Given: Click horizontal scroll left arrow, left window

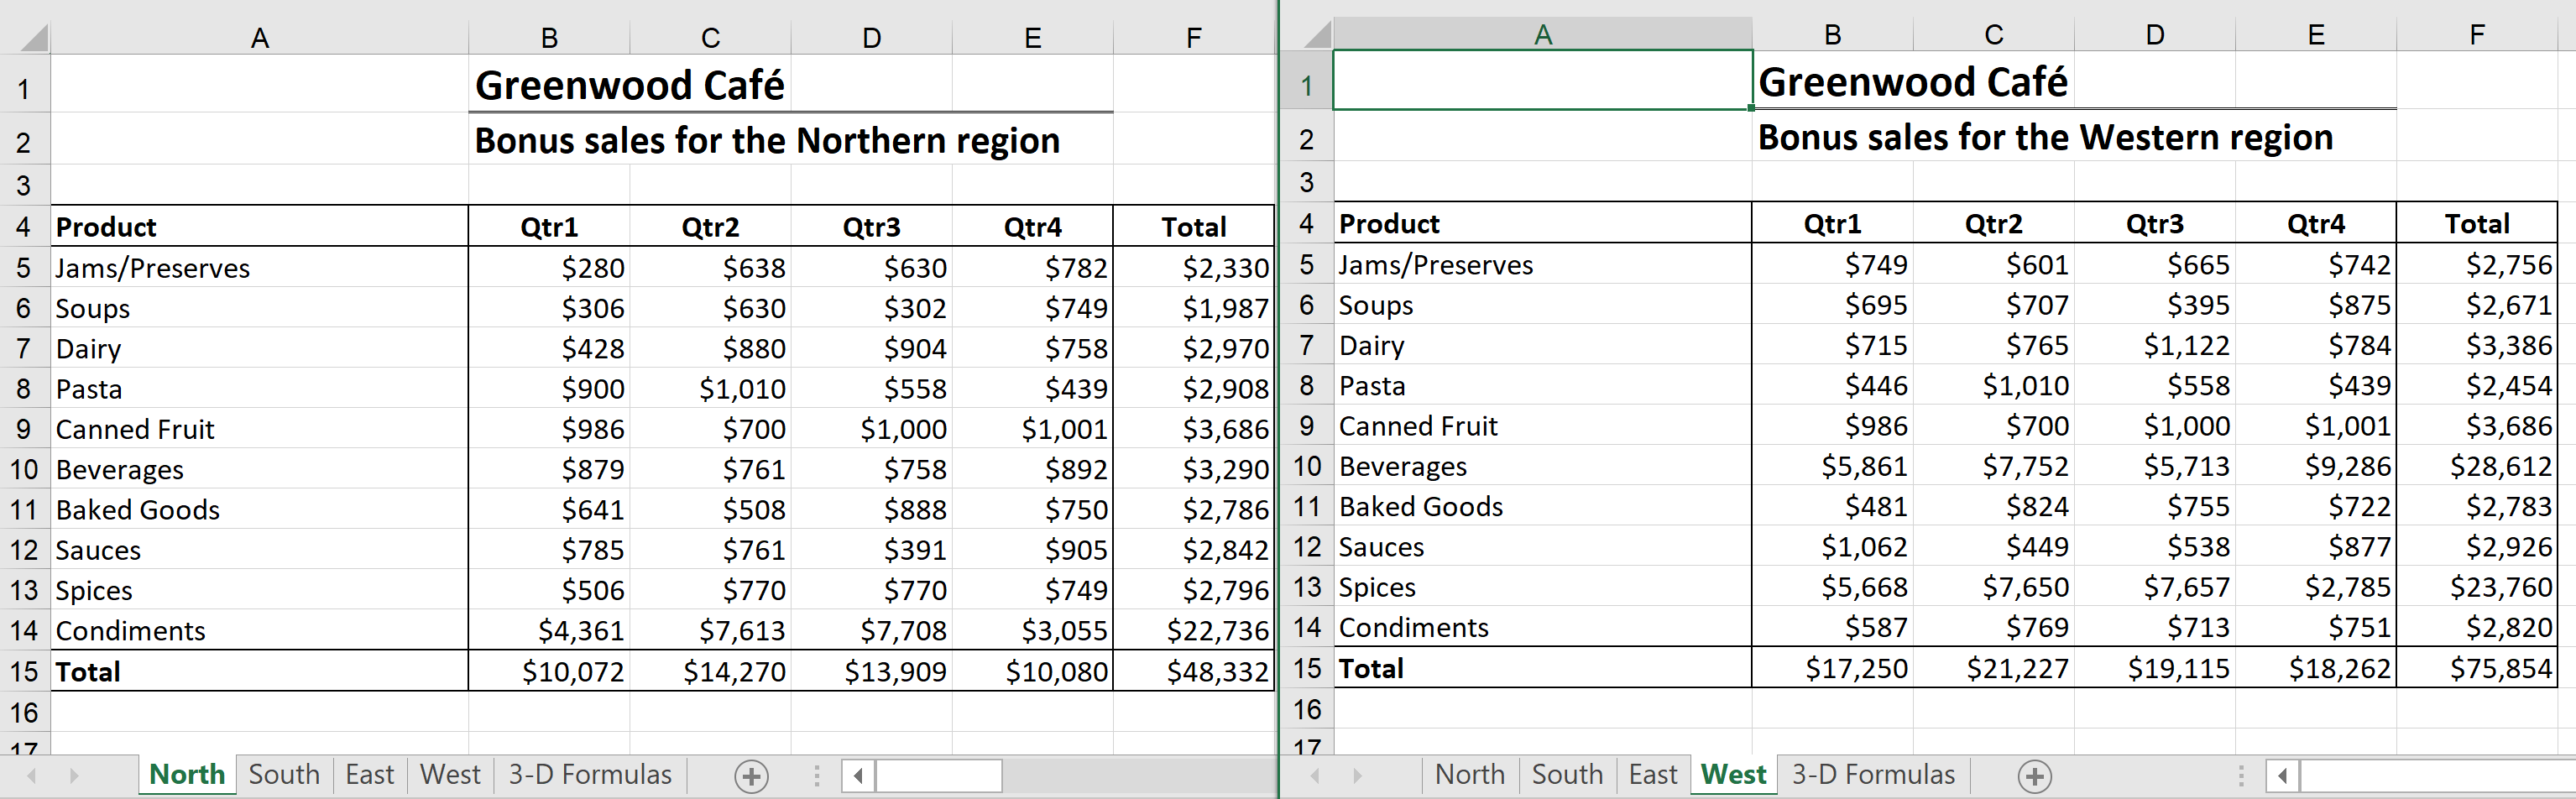Looking at the screenshot, I should click(858, 776).
